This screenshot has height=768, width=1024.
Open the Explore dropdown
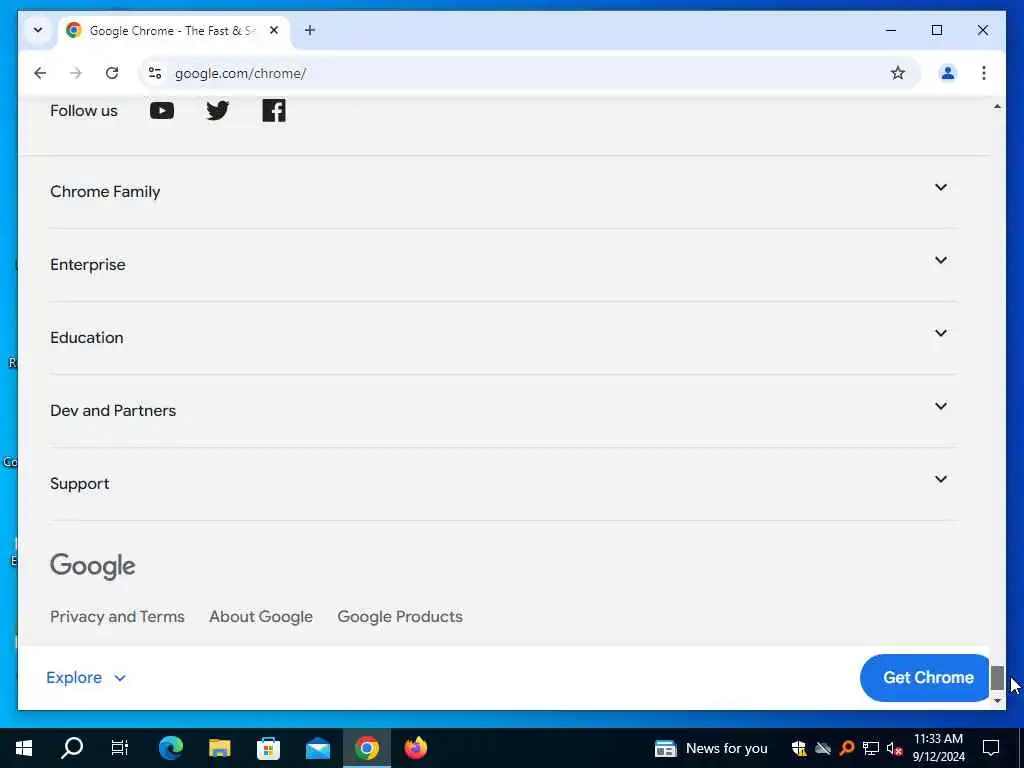point(86,677)
